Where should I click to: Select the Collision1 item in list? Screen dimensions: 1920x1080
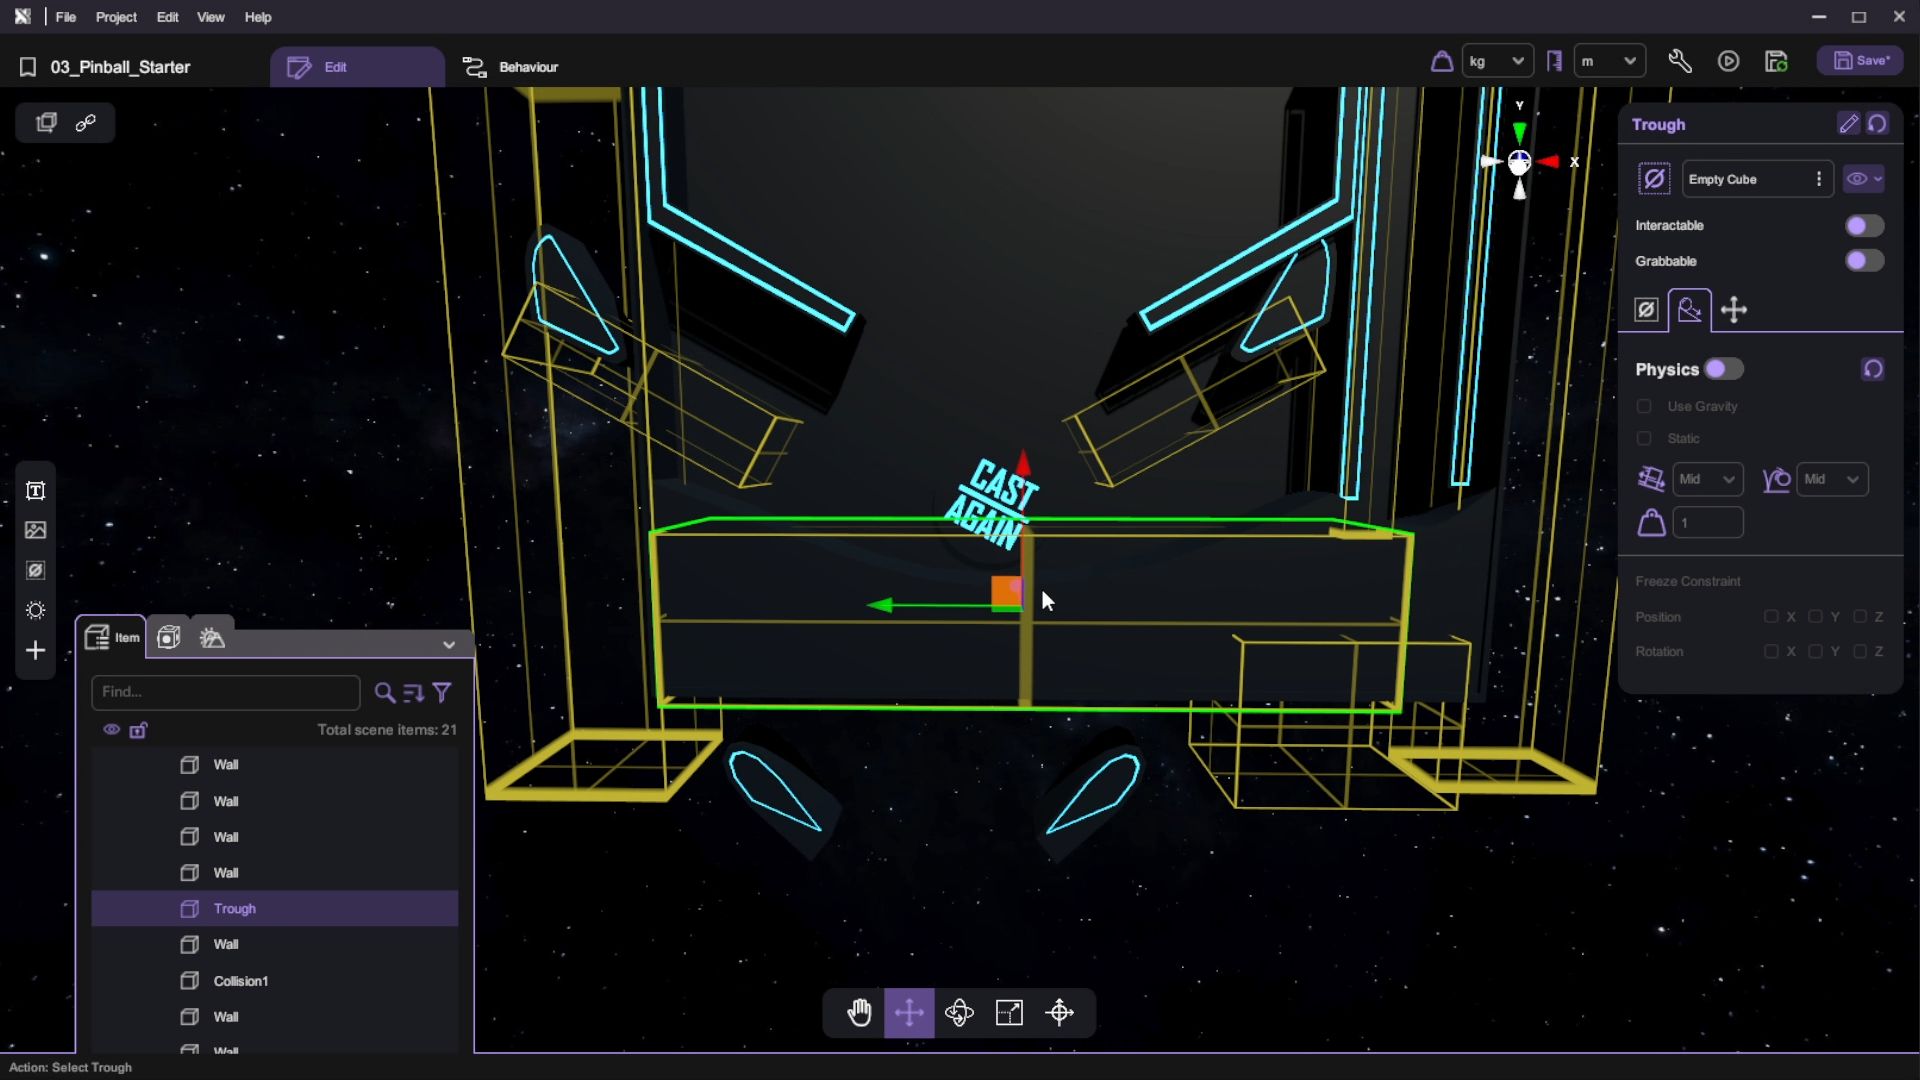[240, 981]
